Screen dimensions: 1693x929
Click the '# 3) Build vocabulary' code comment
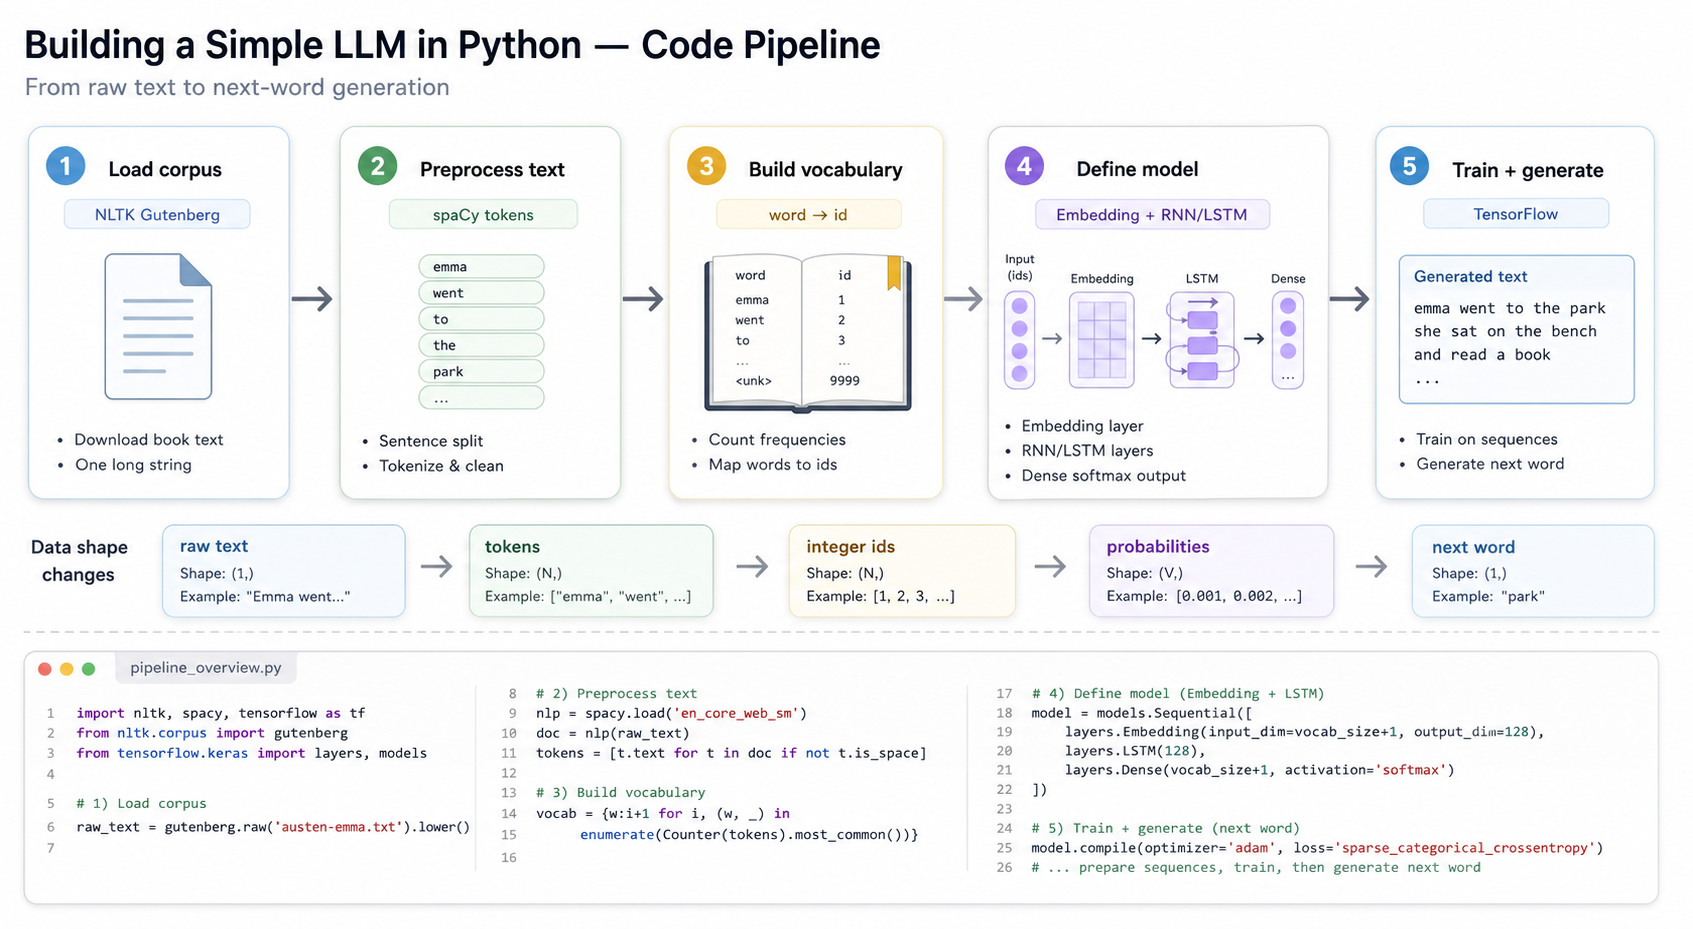coord(620,792)
